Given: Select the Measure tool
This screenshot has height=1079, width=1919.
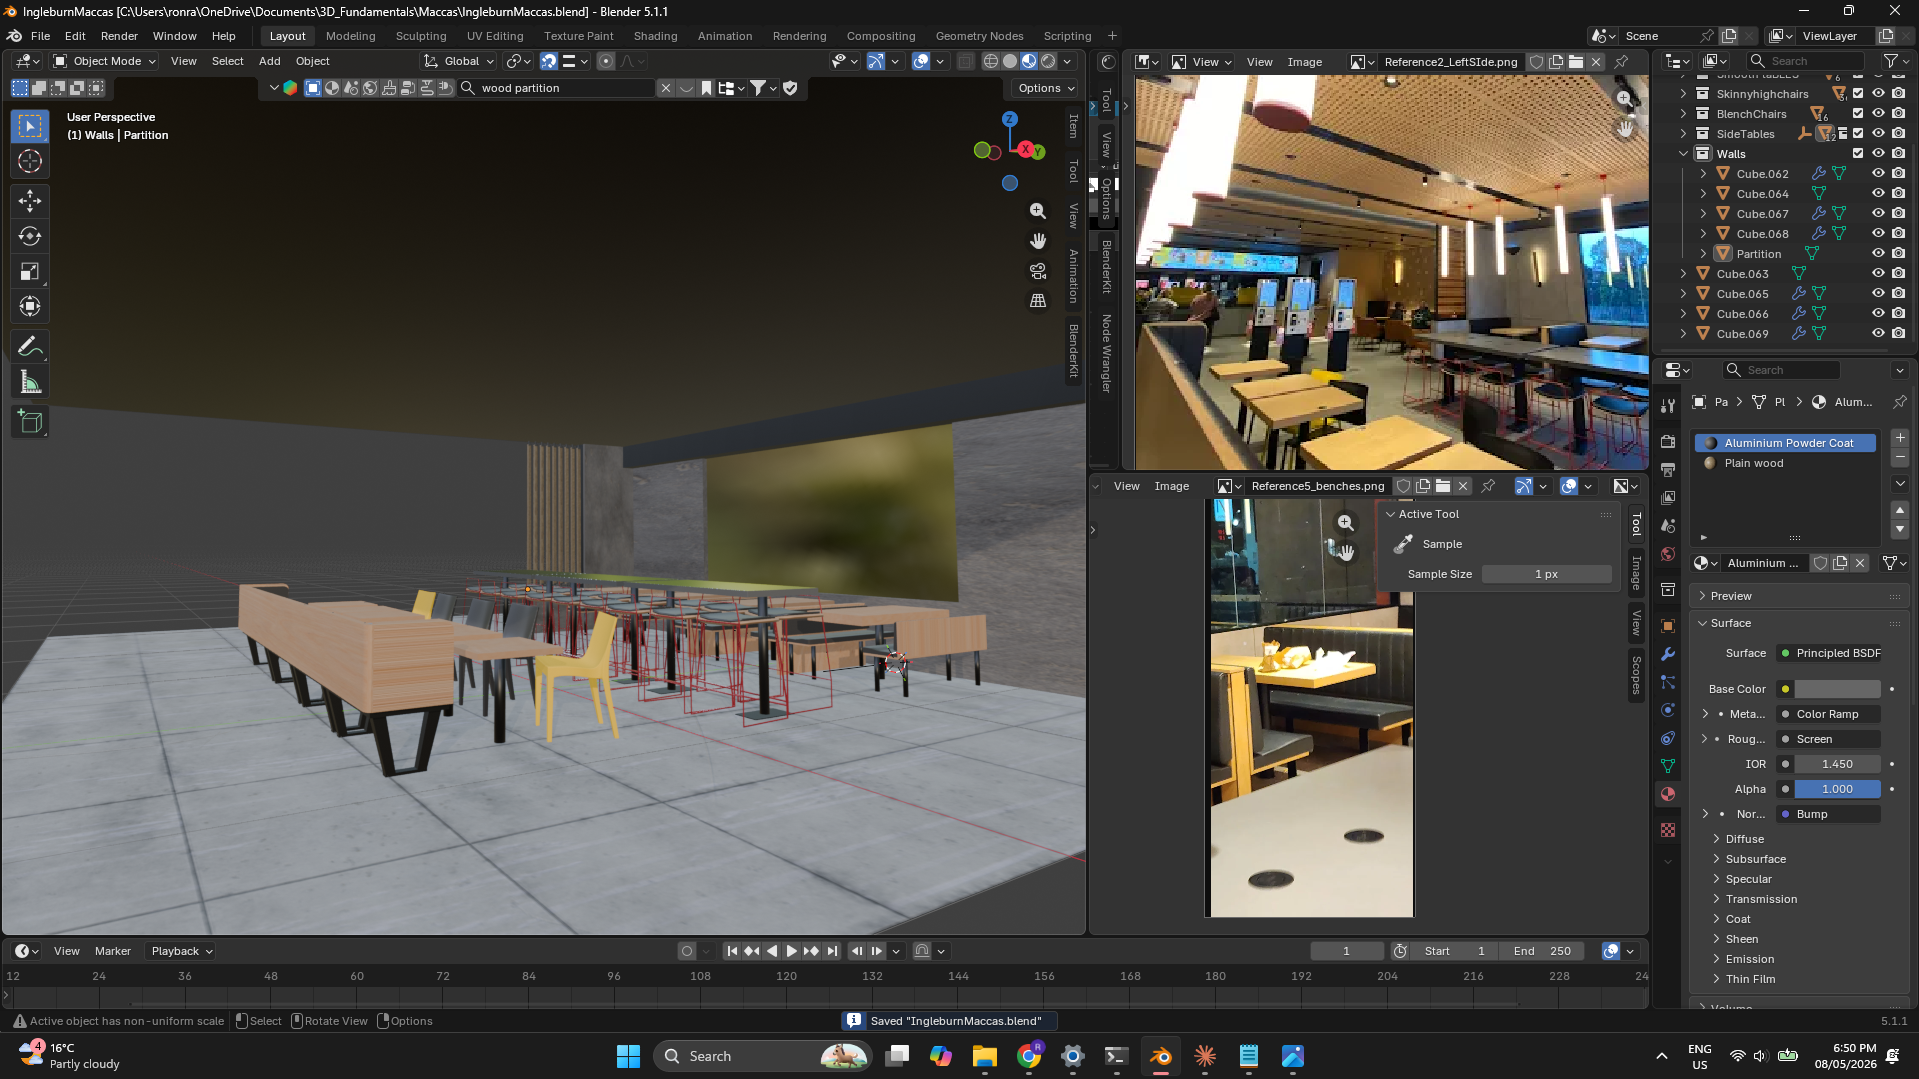Looking at the screenshot, I should tap(30, 382).
